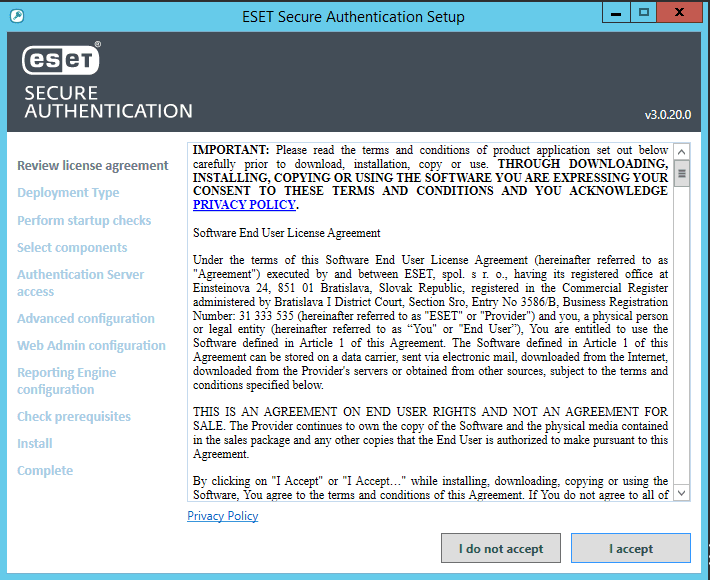
Task: Select Web Admin configuration step
Action: tap(91, 345)
